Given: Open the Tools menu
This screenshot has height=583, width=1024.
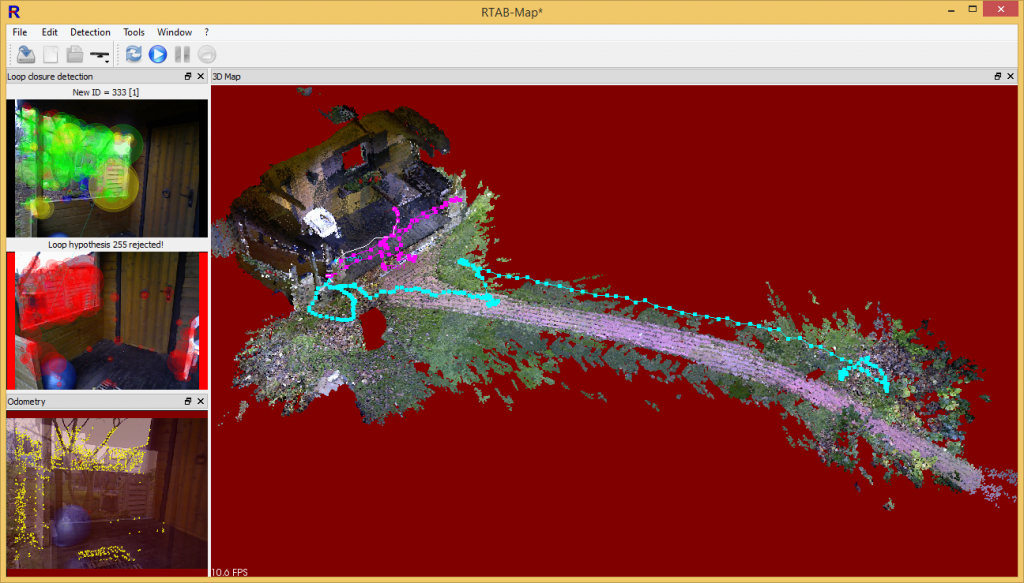Looking at the screenshot, I should click(134, 32).
